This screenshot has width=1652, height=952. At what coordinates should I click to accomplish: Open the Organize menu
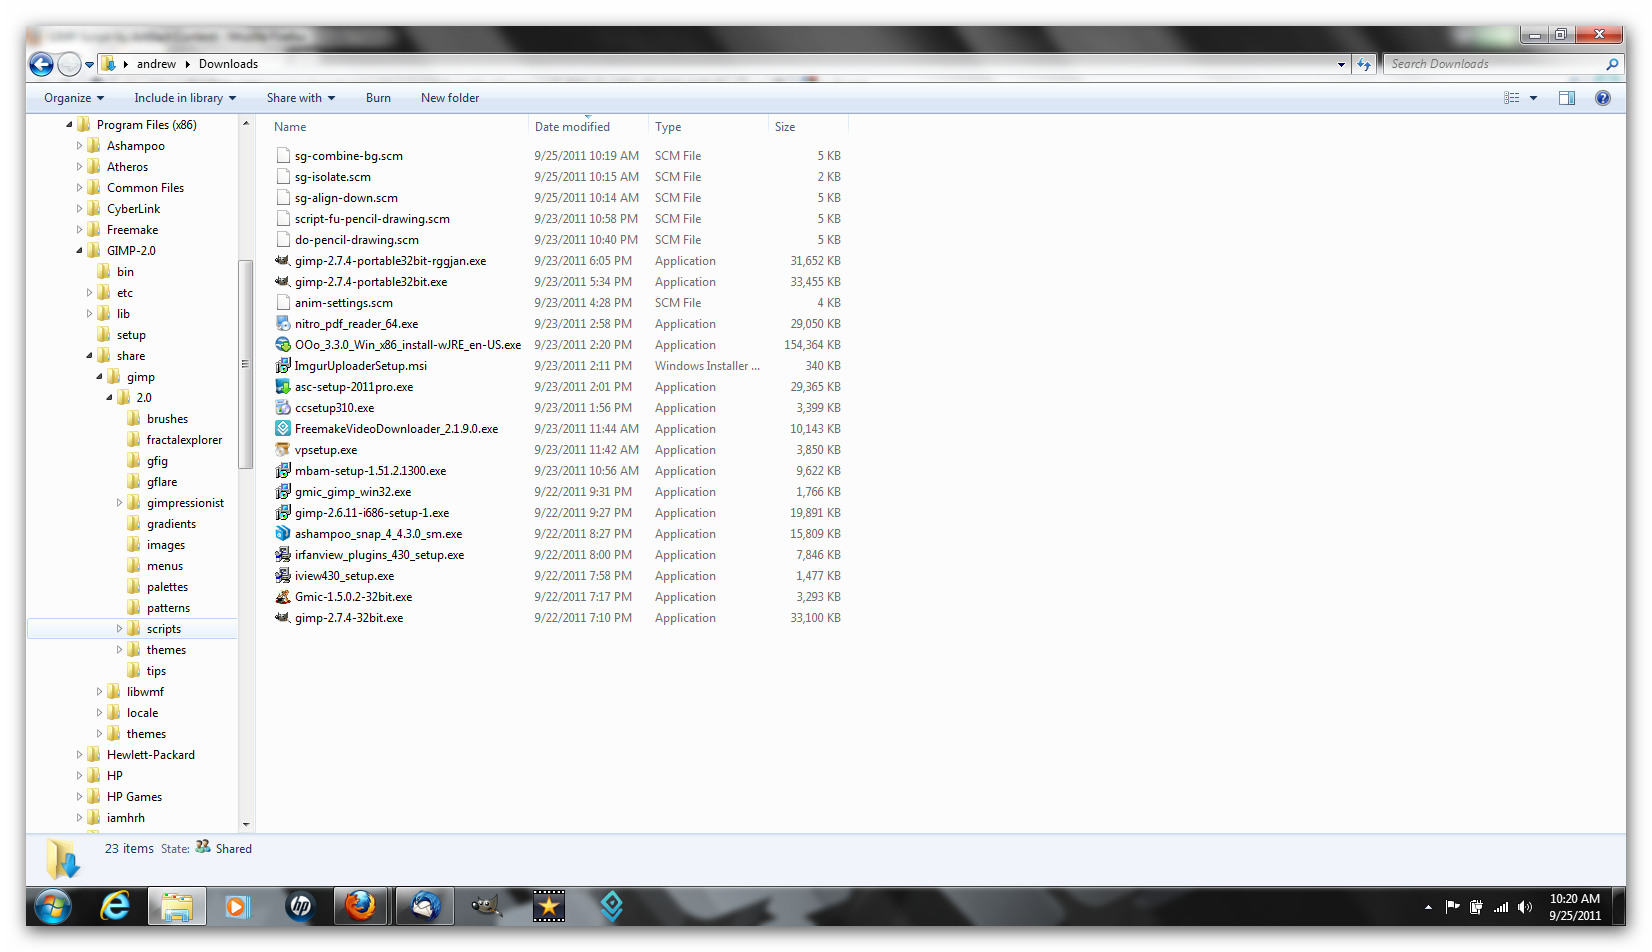coord(74,98)
